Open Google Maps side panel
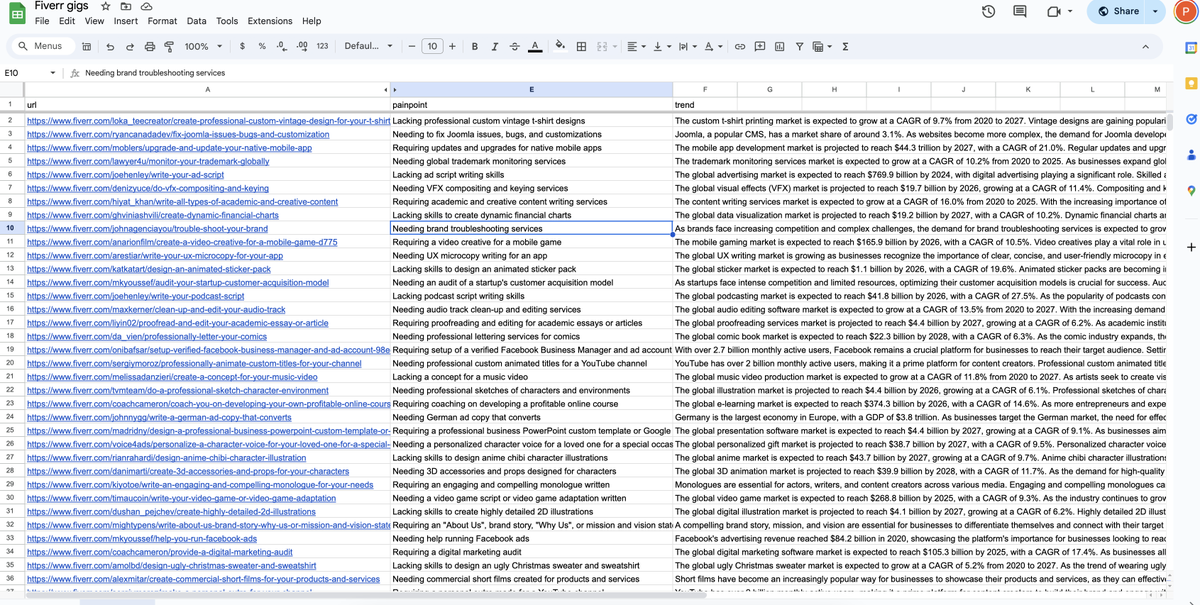The image size is (1200, 605). (1191, 191)
